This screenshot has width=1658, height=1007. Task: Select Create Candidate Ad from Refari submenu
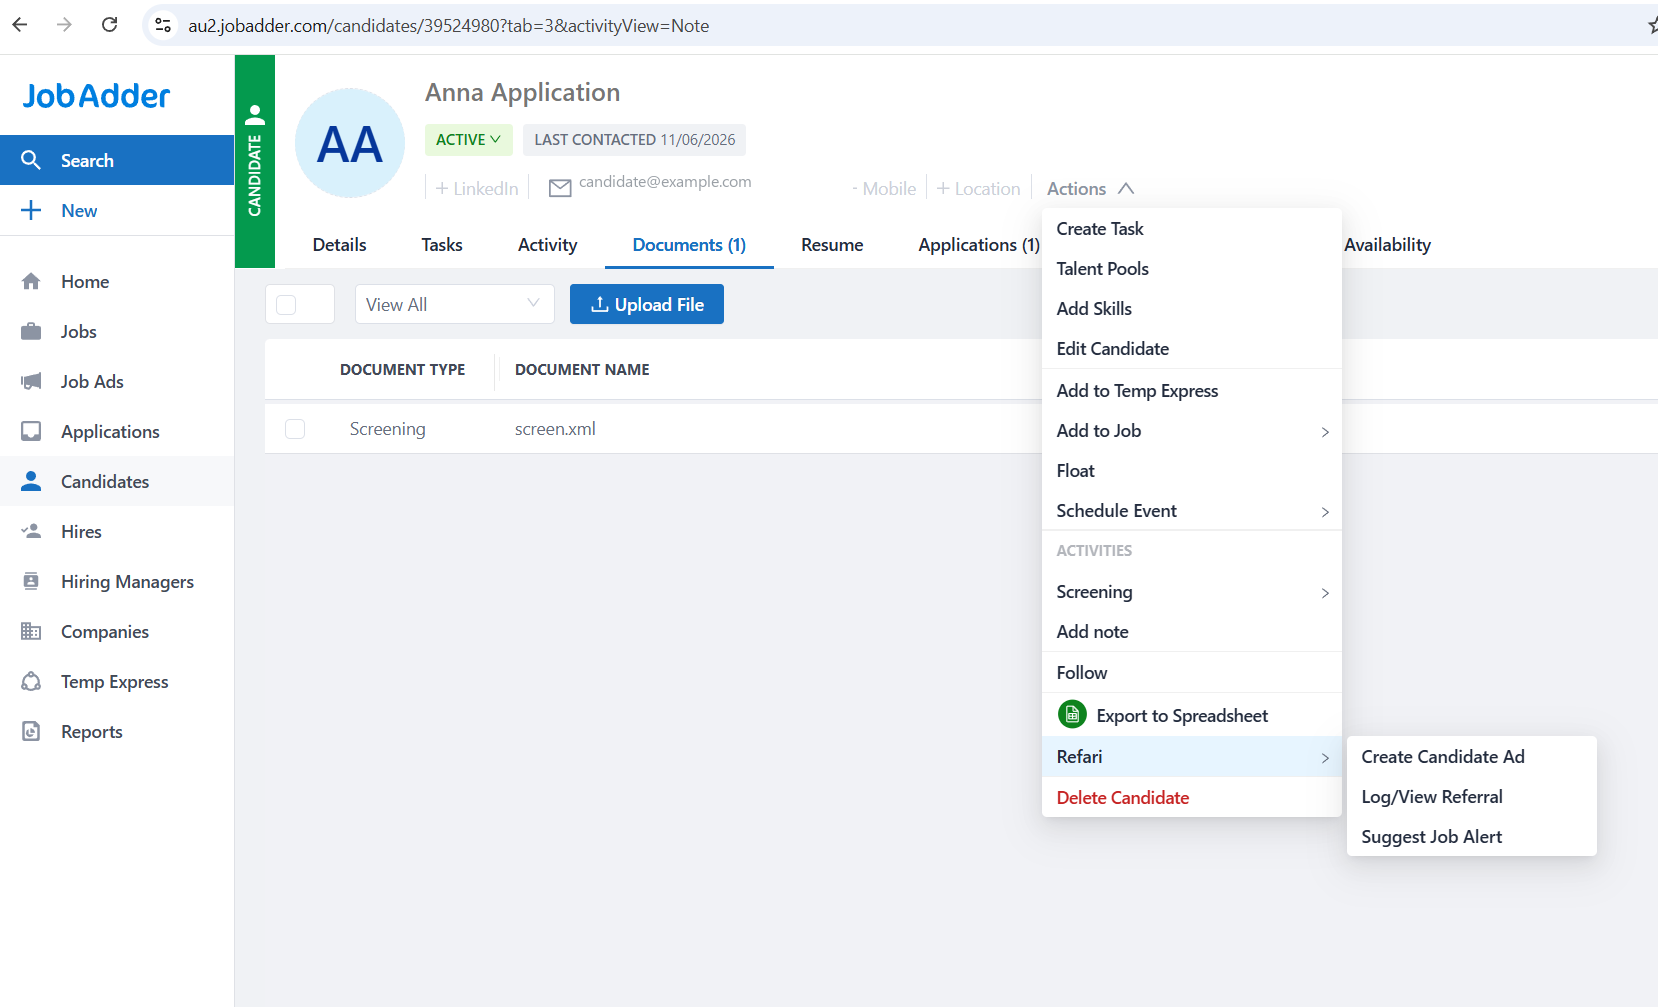pyautogui.click(x=1443, y=757)
